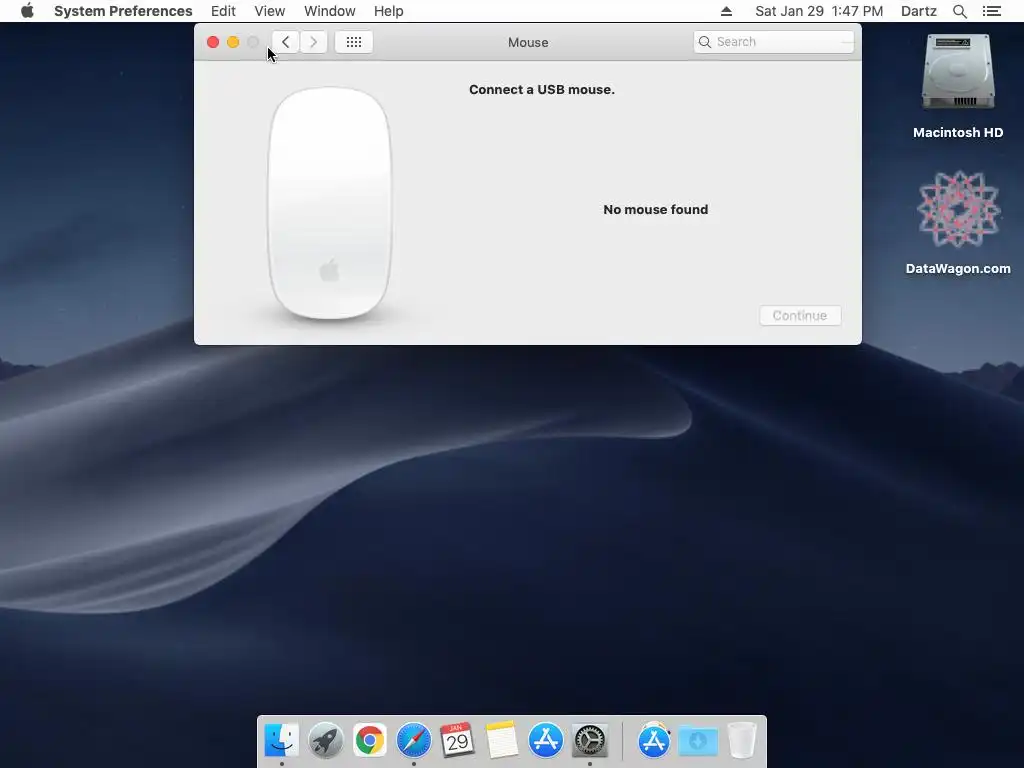This screenshot has height=768, width=1024.
Task: Click the Continue button
Action: tap(800, 315)
